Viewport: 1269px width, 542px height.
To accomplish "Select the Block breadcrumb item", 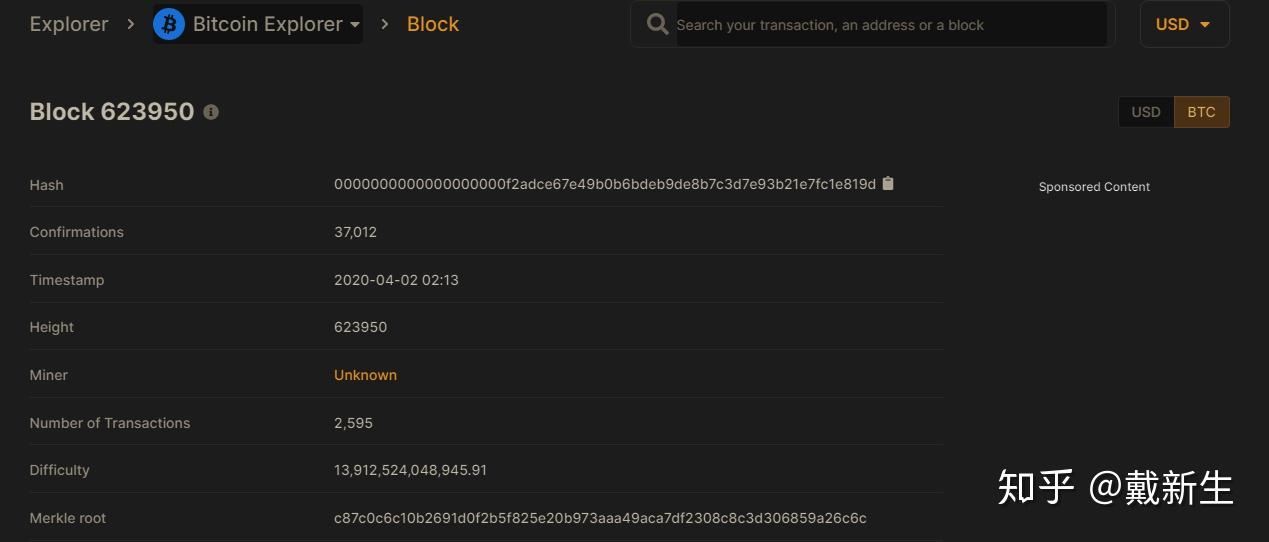I will 432,24.
